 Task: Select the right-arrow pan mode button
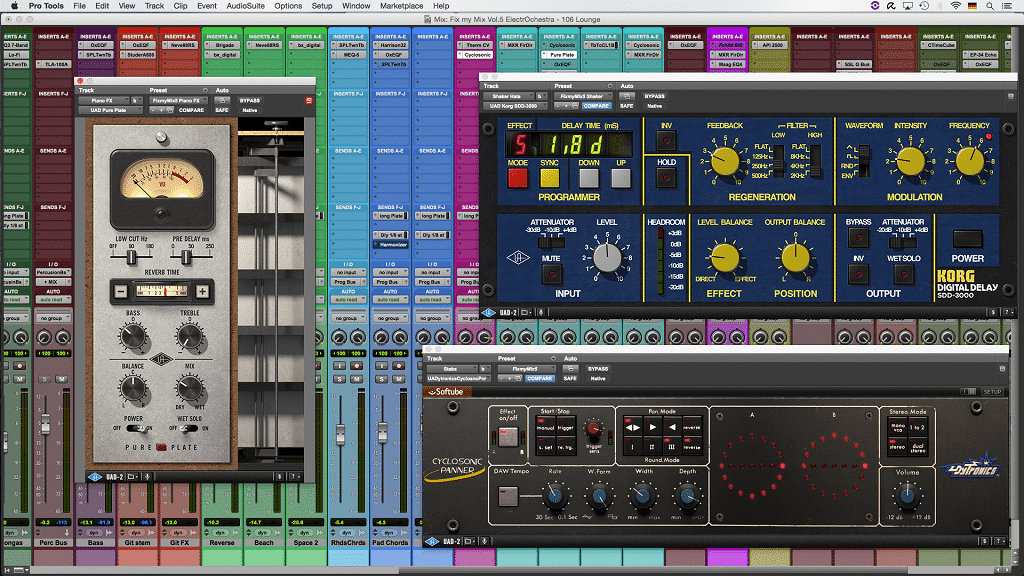tap(652, 427)
